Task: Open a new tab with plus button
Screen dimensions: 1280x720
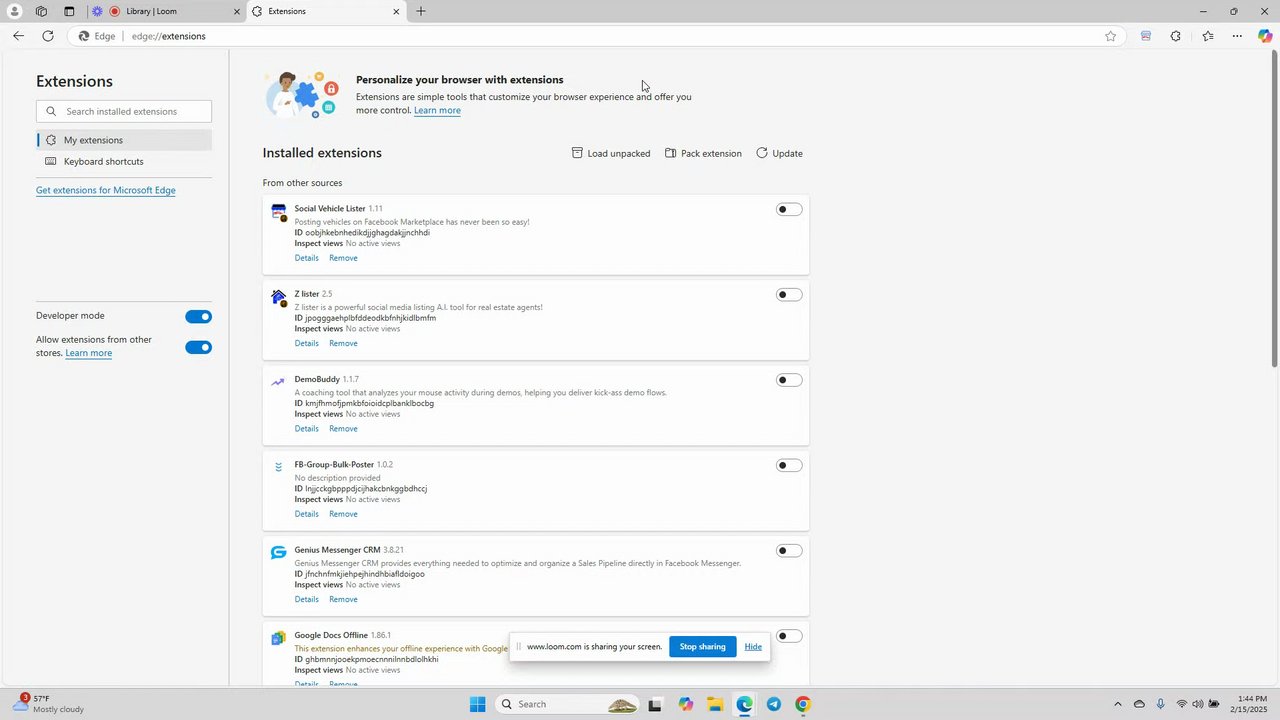Action: (421, 11)
